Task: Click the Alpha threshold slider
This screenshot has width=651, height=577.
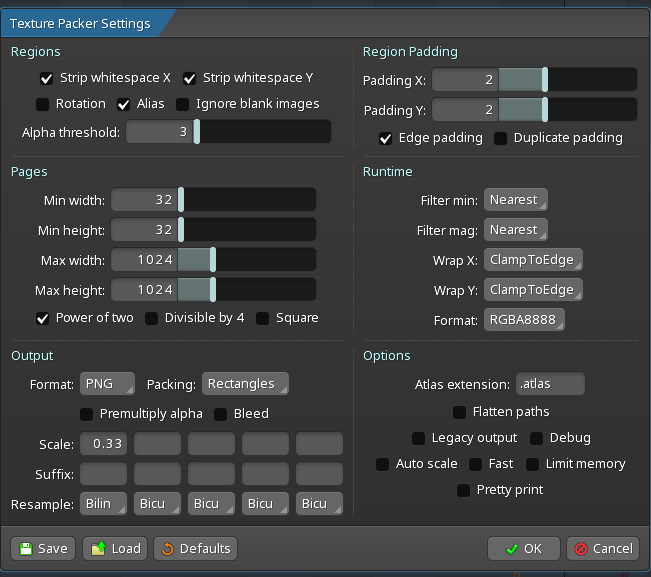Action: [x=228, y=132]
